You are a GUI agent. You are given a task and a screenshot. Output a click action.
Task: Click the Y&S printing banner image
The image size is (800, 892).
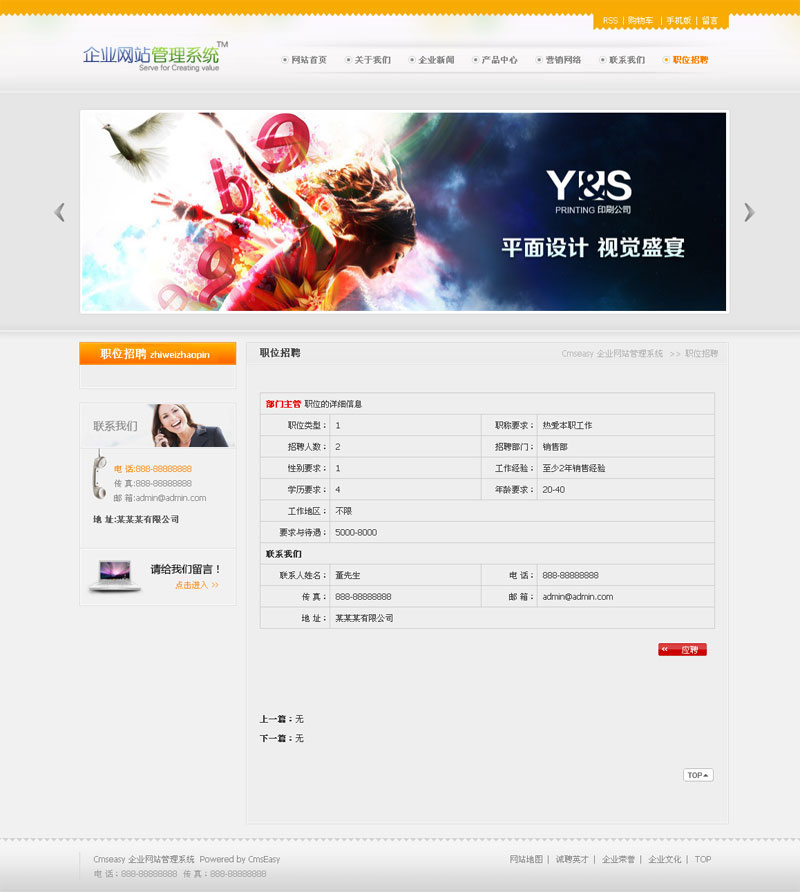tap(404, 211)
